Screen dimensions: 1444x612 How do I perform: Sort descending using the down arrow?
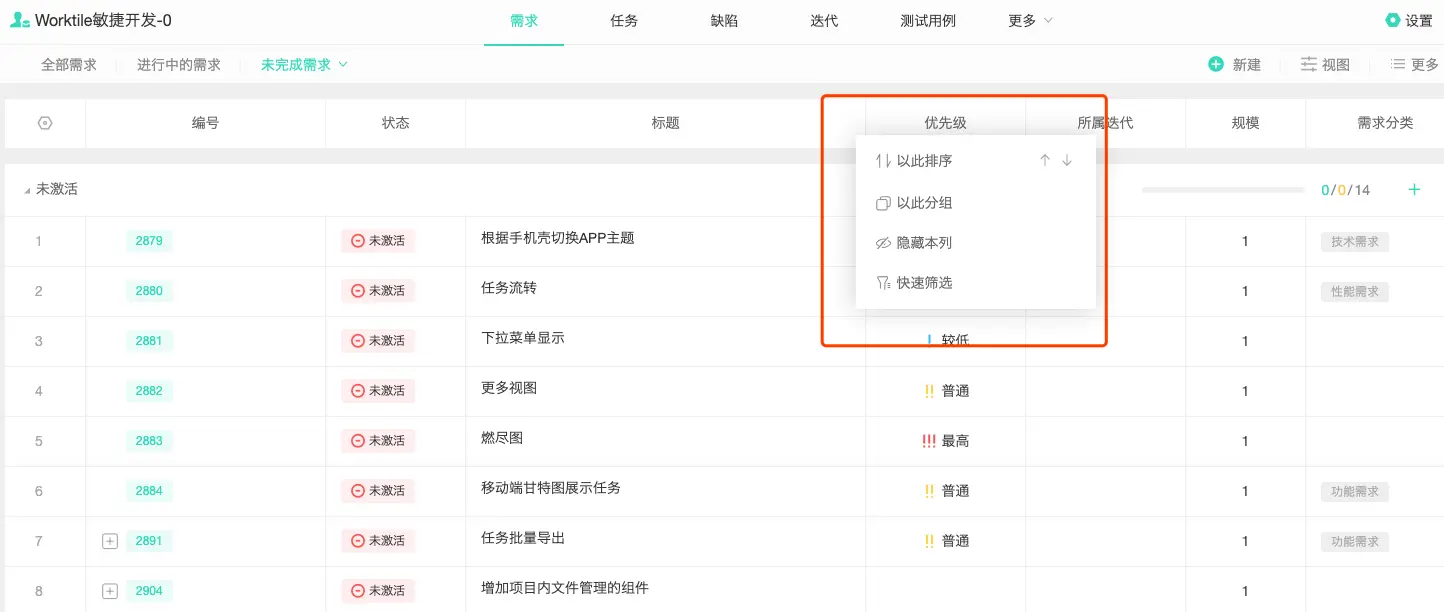pos(1067,160)
